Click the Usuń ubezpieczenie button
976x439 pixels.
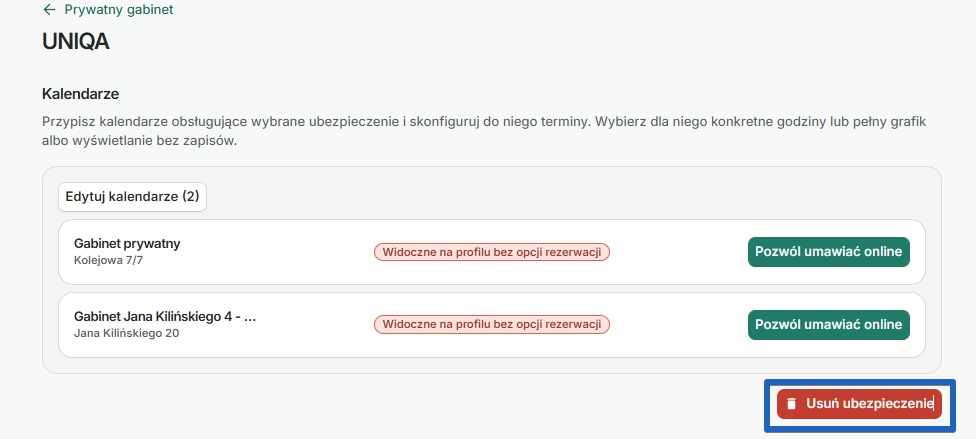pos(859,404)
